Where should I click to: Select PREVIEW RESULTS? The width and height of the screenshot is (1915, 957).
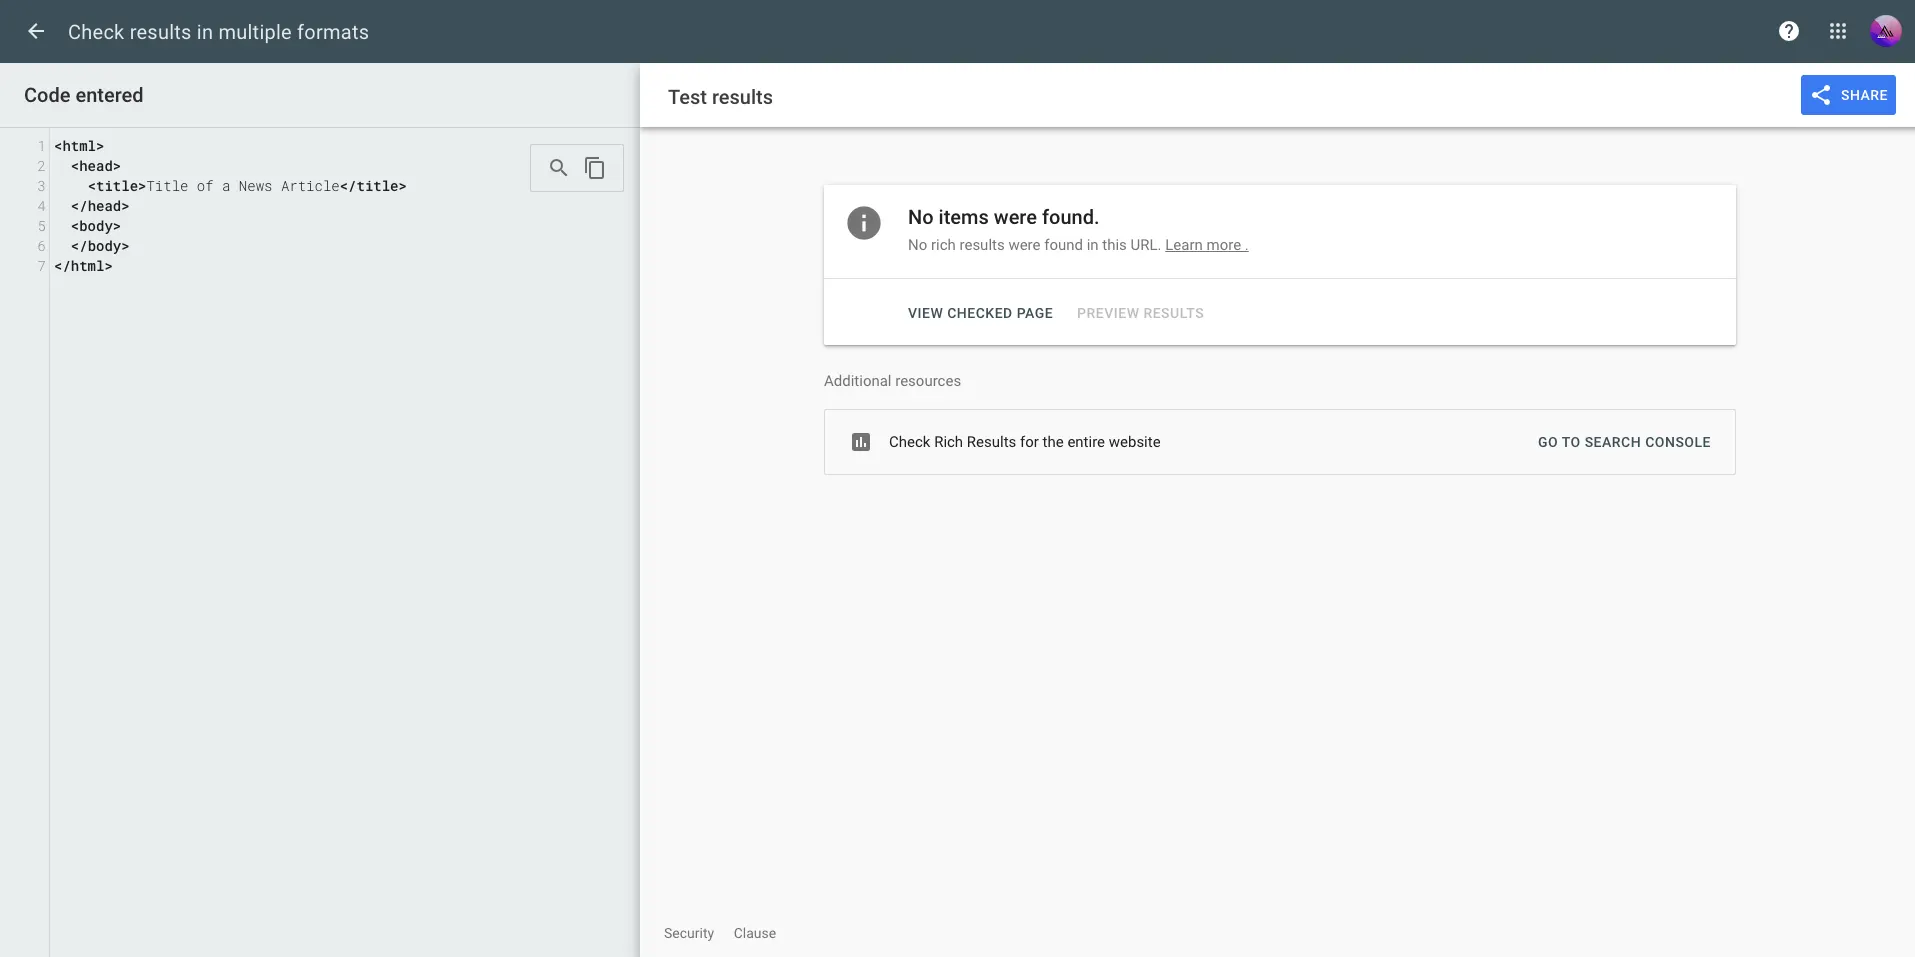pos(1140,313)
